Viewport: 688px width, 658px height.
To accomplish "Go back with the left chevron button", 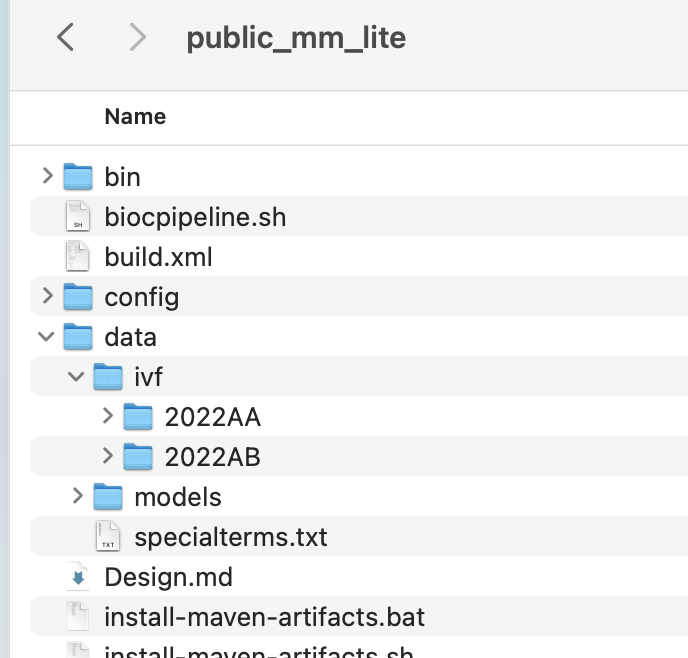I will [x=65, y=37].
